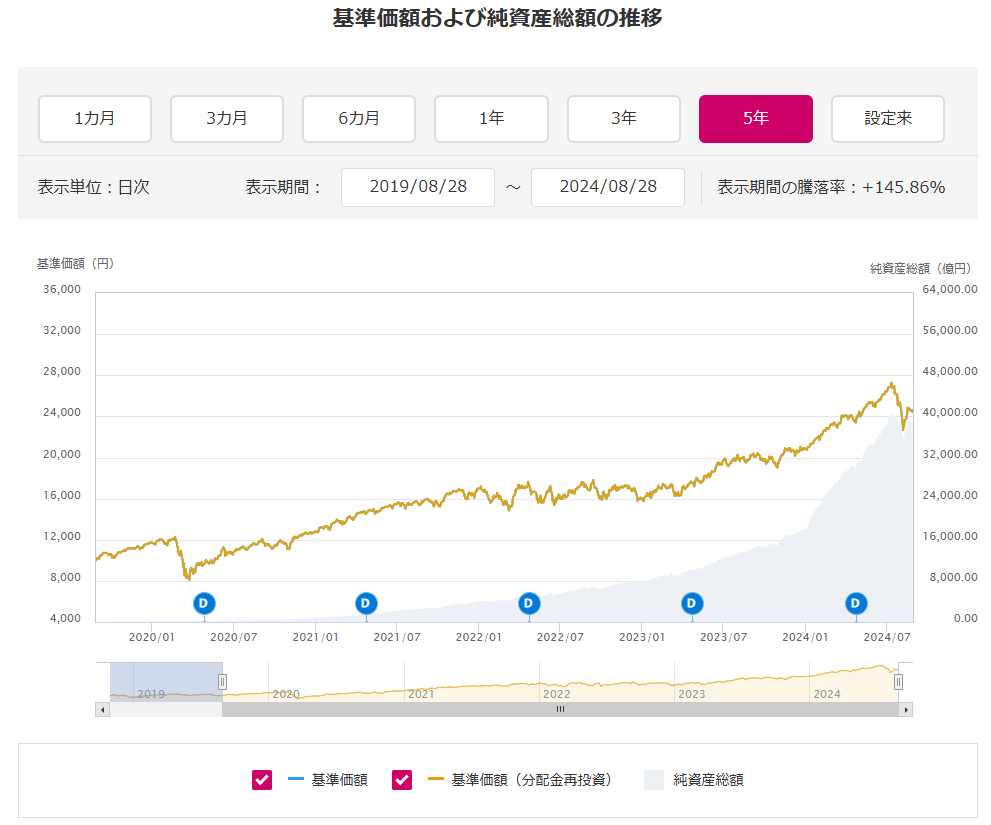Toggle the 基準価額 checkbox in the legend
Viewport: 991px width, 825px height.
click(262, 780)
